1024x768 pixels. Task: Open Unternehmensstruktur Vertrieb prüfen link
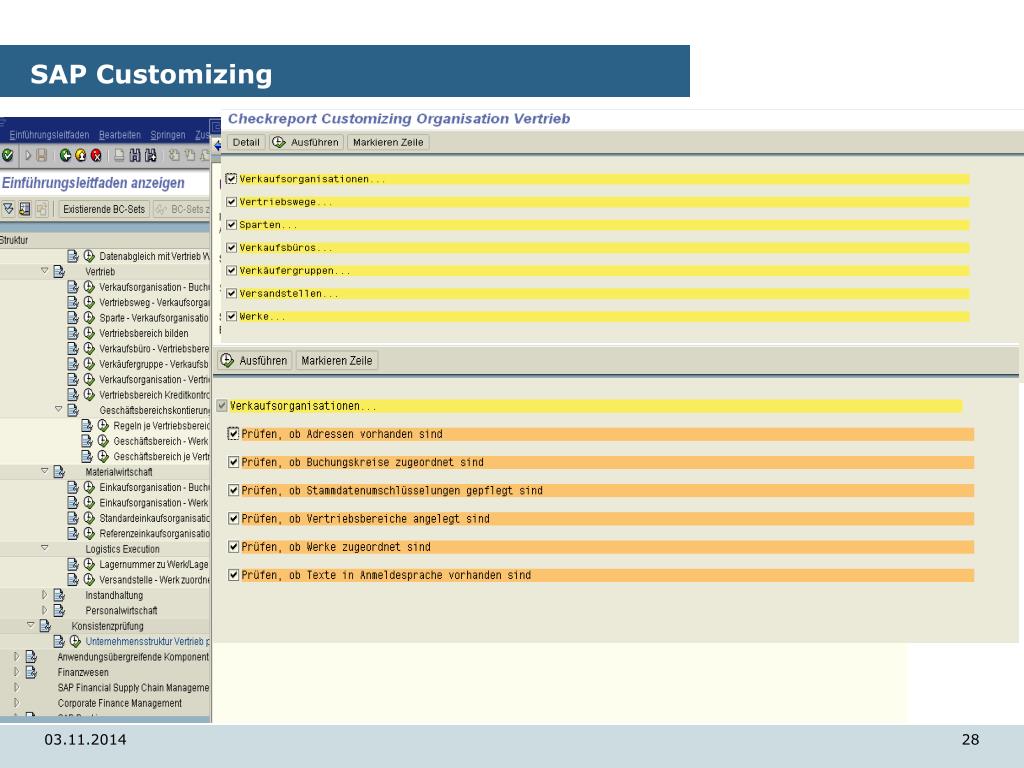(x=147, y=641)
